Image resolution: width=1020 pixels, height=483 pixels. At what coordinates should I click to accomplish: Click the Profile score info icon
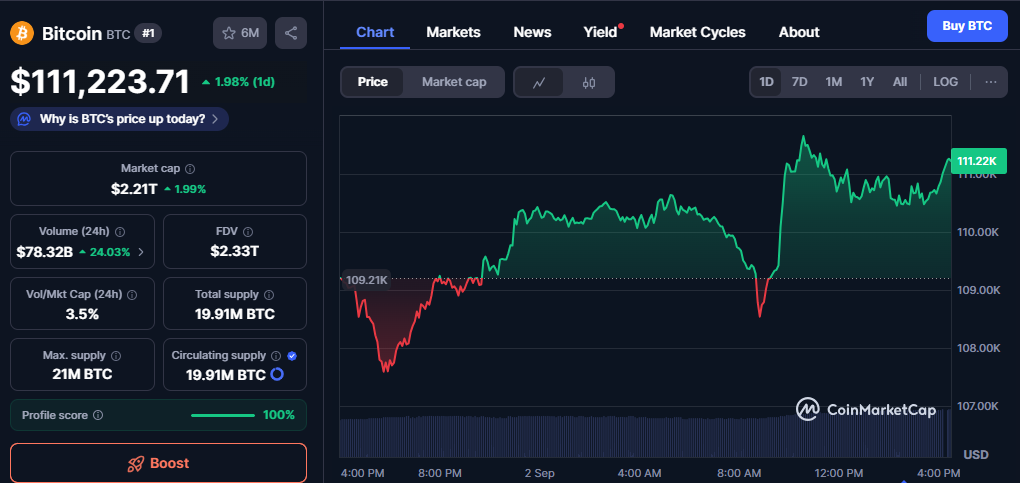[x=98, y=415]
